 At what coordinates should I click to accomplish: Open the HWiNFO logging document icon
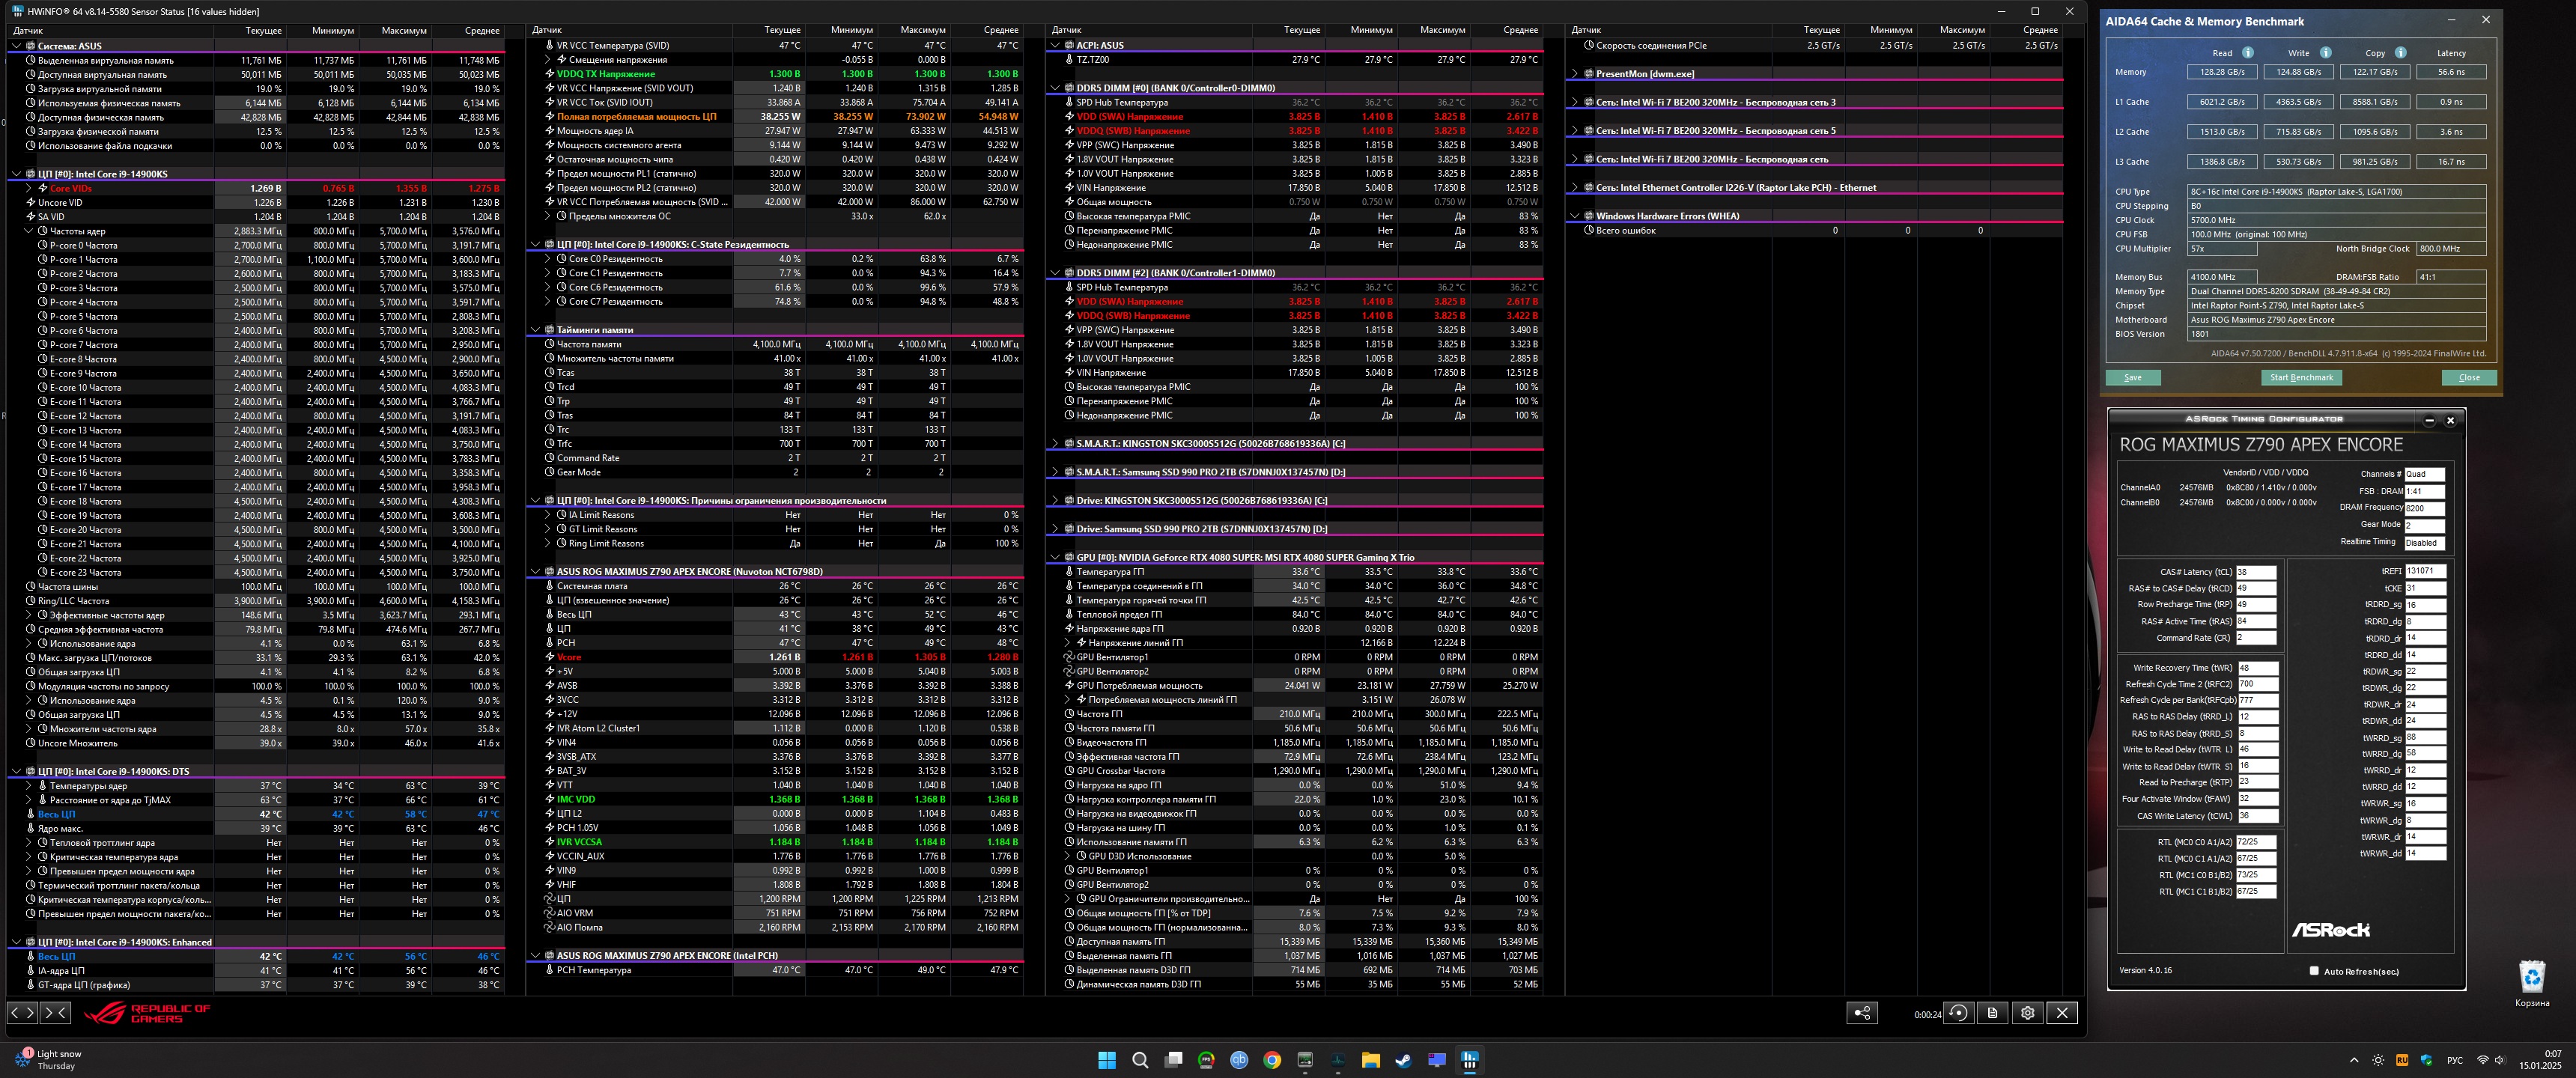(x=1992, y=1013)
